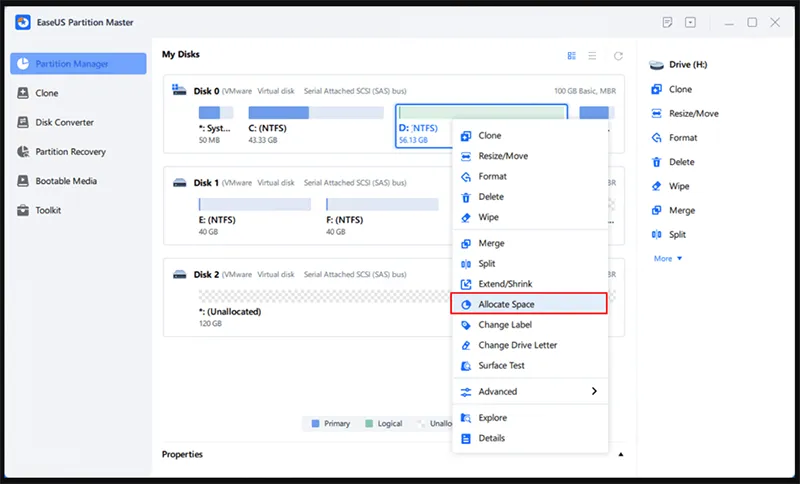This screenshot has height=484, width=800.
Task: Choose Extend/Shrink in the context menu
Action: [x=530, y=284]
